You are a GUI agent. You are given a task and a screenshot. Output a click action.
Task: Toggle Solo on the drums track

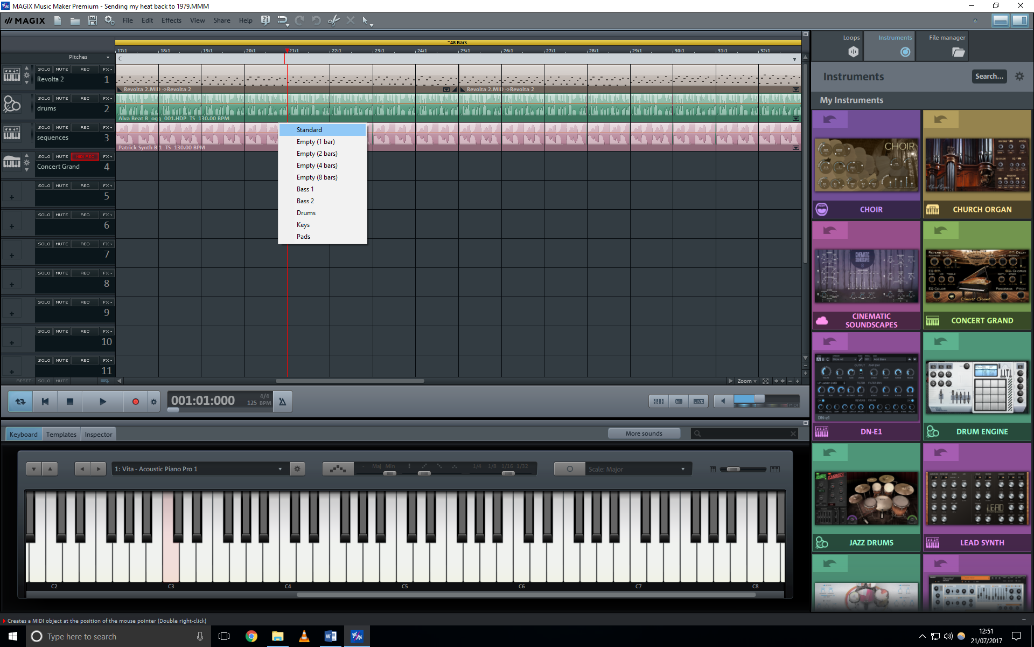[43, 99]
